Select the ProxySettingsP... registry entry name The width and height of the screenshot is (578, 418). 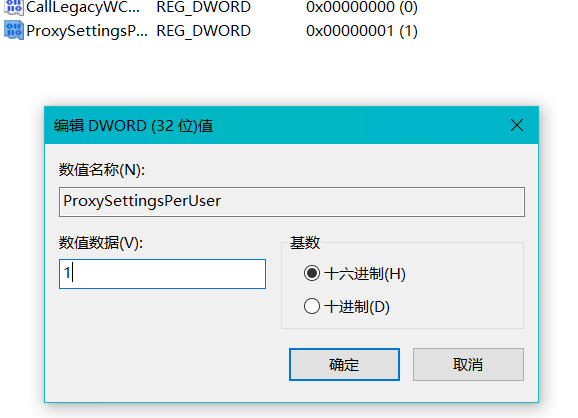click(x=87, y=31)
